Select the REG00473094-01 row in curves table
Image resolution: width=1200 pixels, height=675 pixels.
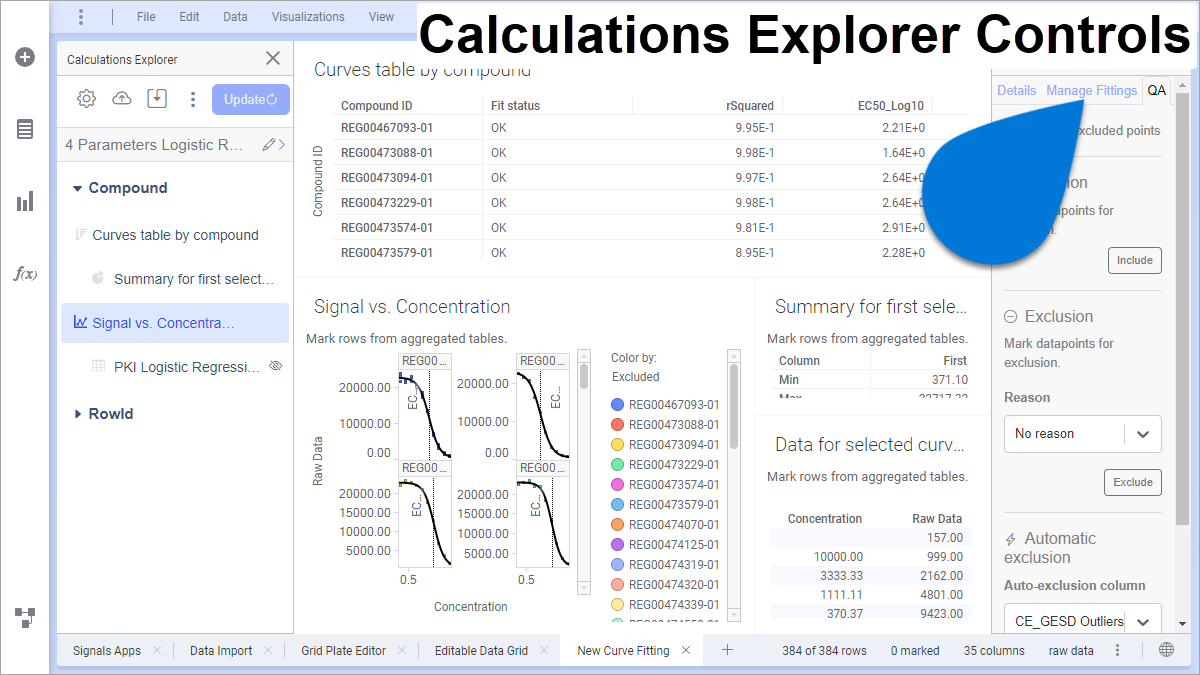pos(387,178)
